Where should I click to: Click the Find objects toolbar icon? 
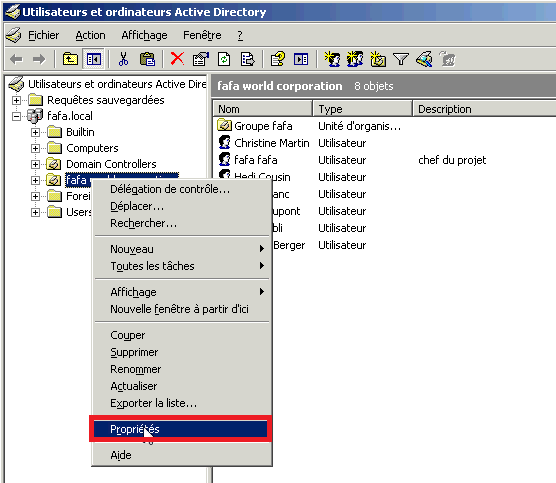click(424, 59)
